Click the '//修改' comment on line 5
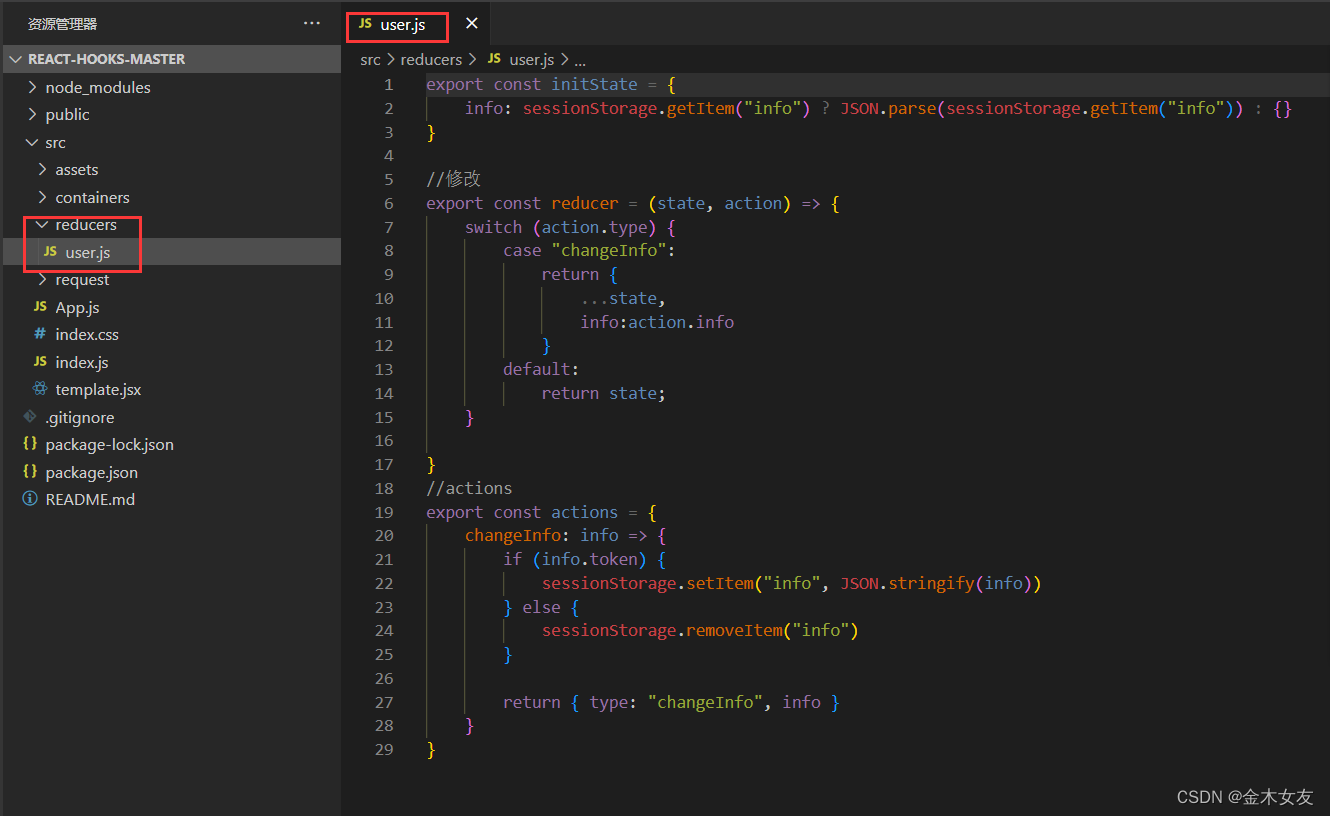The image size is (1330, 816). (454, 179)
